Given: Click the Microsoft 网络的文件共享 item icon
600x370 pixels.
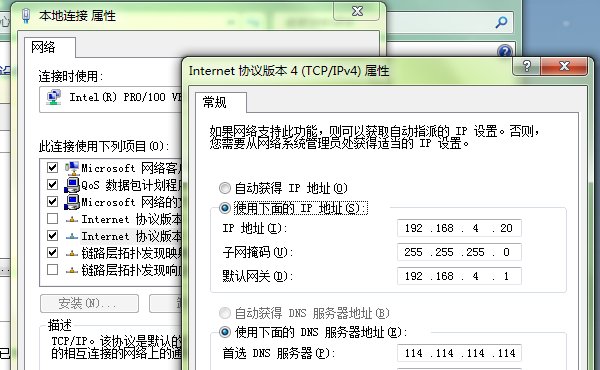Looking at the screenshot, I should tap(72, 202).
